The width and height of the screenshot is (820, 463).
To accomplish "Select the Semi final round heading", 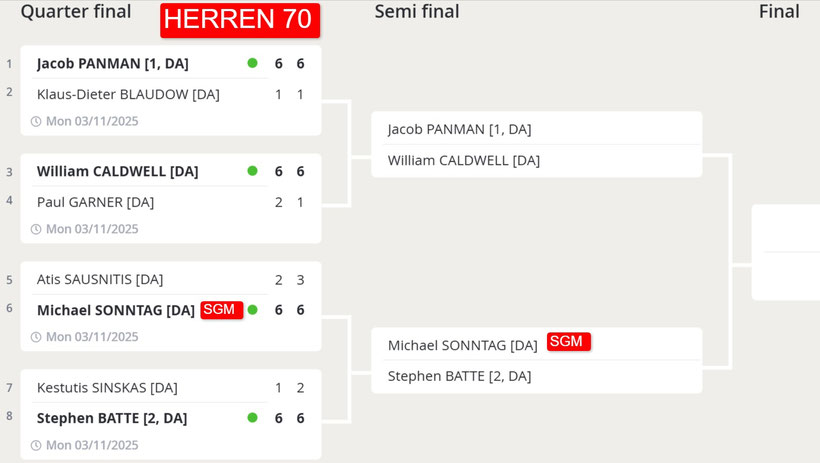I will tap(417, 12).
